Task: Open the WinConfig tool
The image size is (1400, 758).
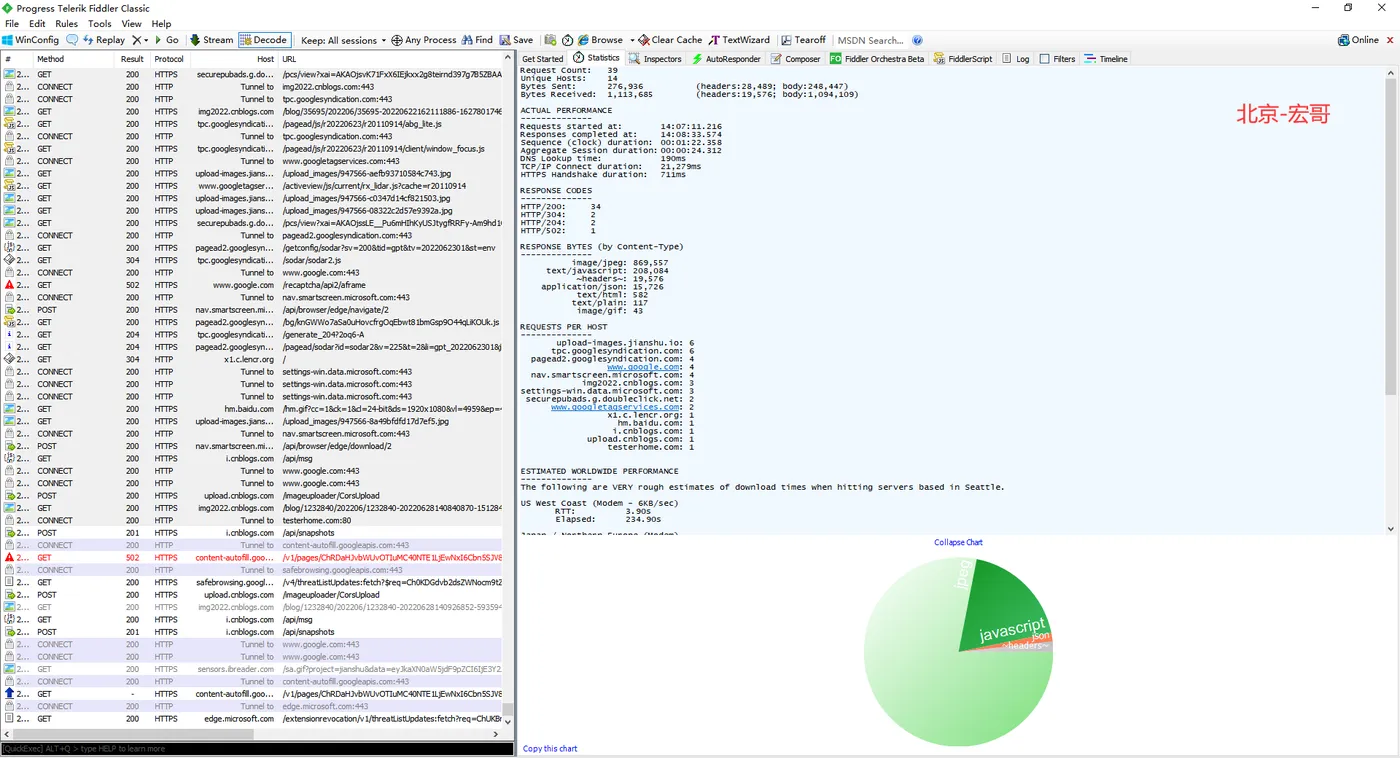Action: (31, 40)
